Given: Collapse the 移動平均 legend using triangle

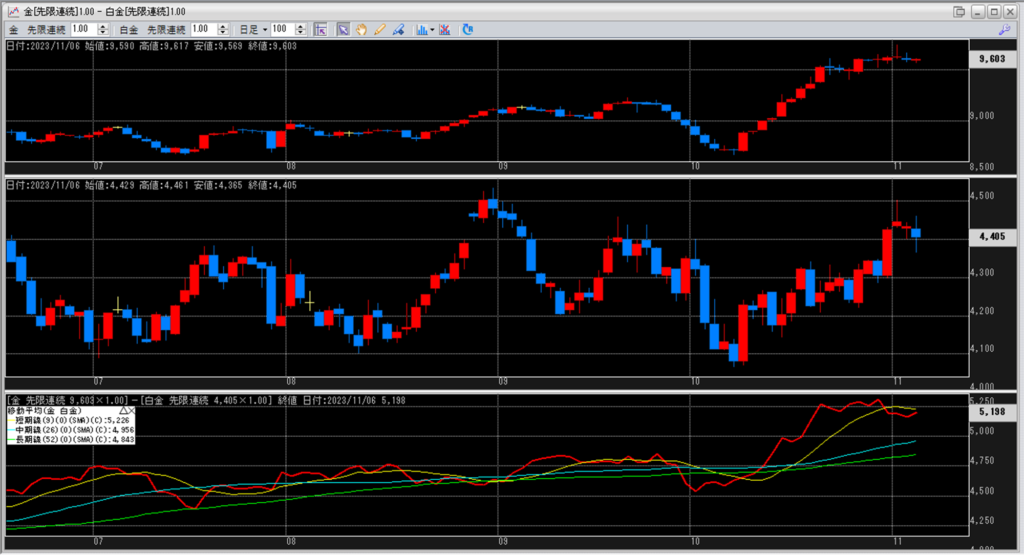Looking at the screenshot, I should (x=121, y=410).
